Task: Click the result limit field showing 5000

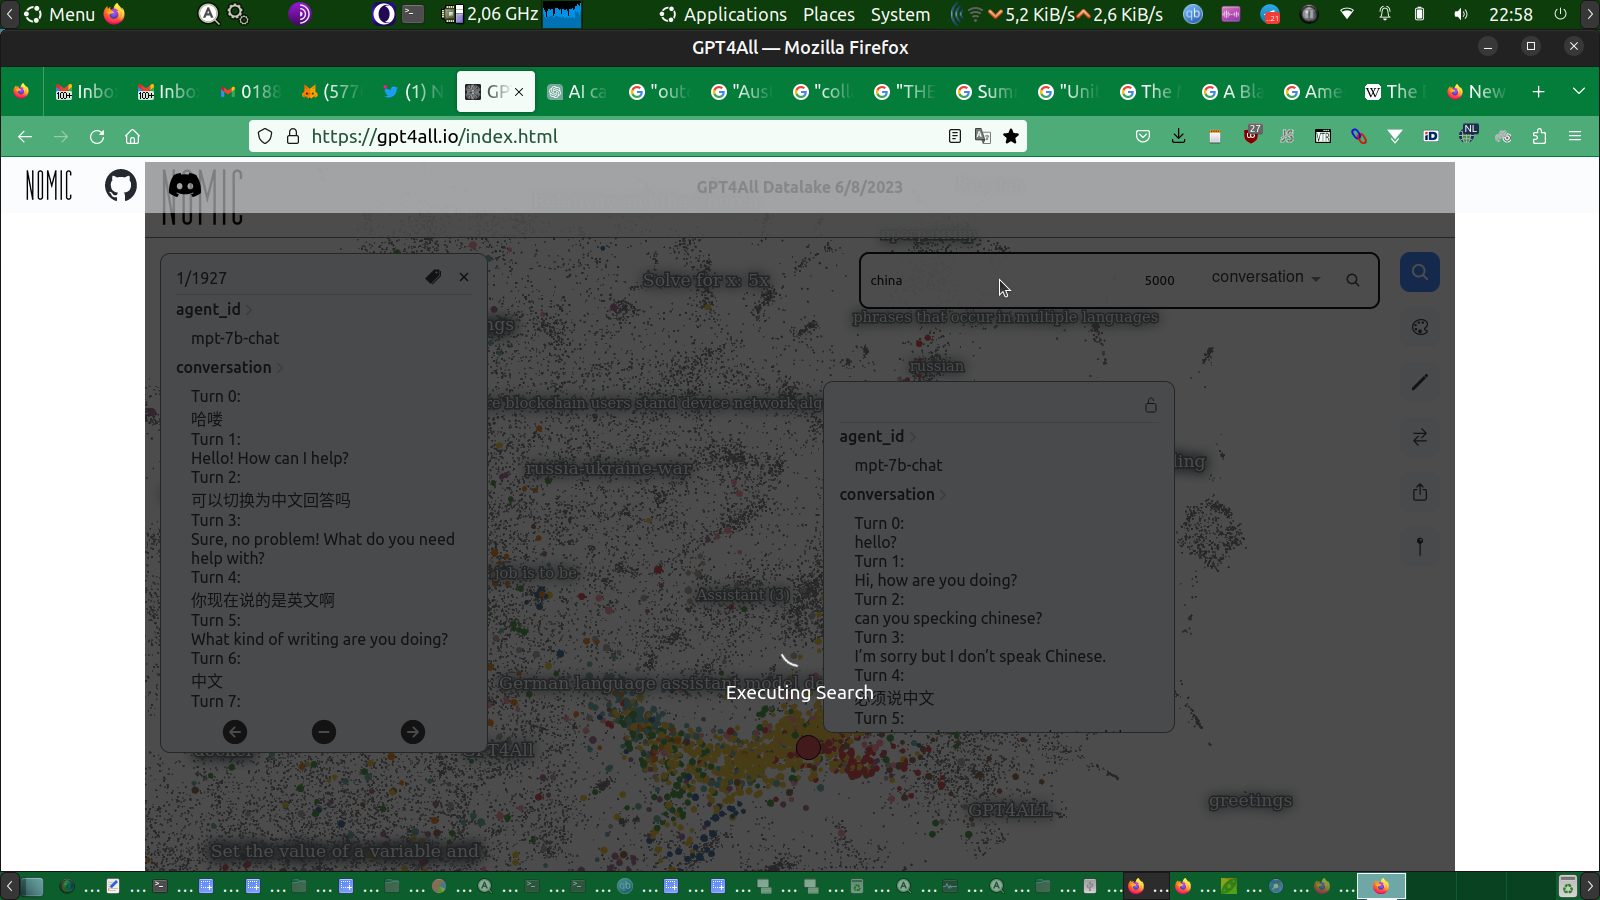Action: (x=1160, y=280)
